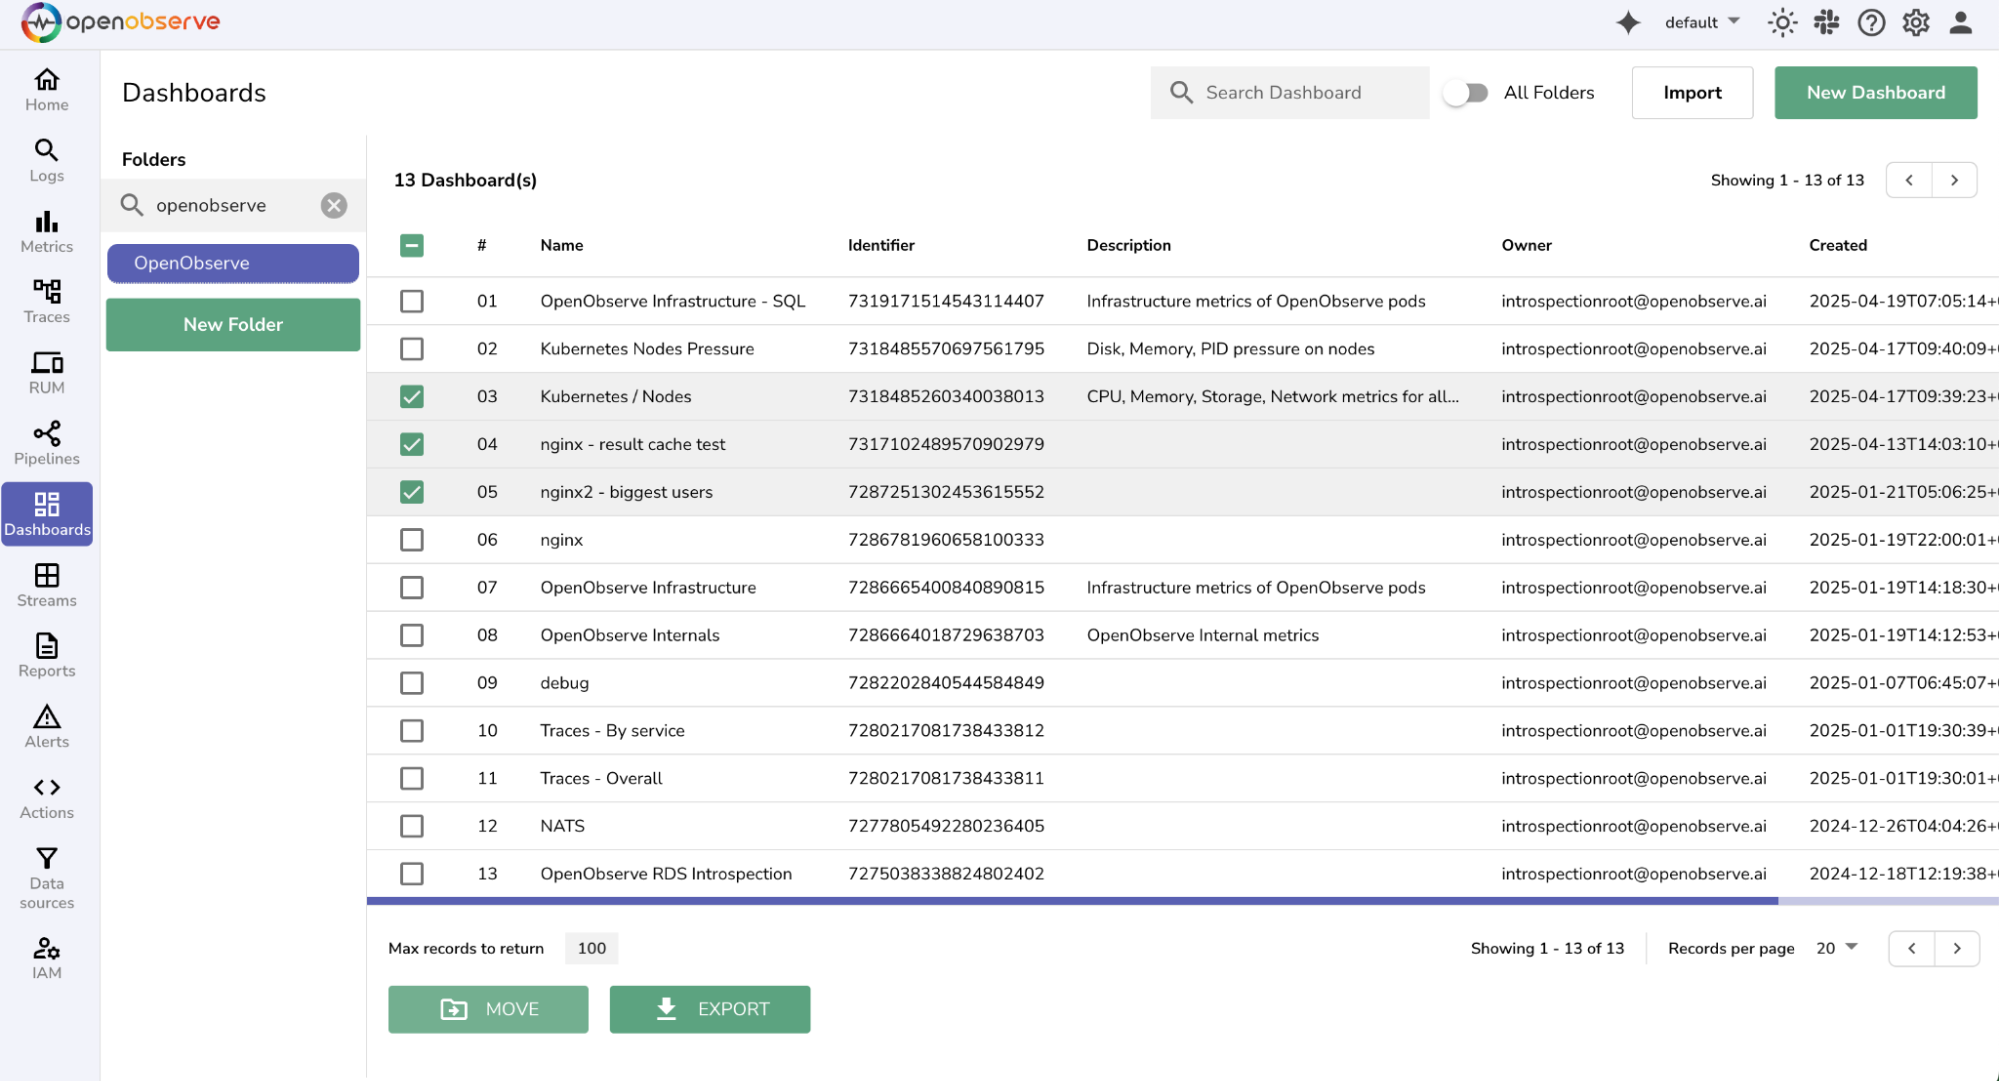View Alerts via the sidebar icon
The image size is (1999, 1082).
[x=46, y=726]
